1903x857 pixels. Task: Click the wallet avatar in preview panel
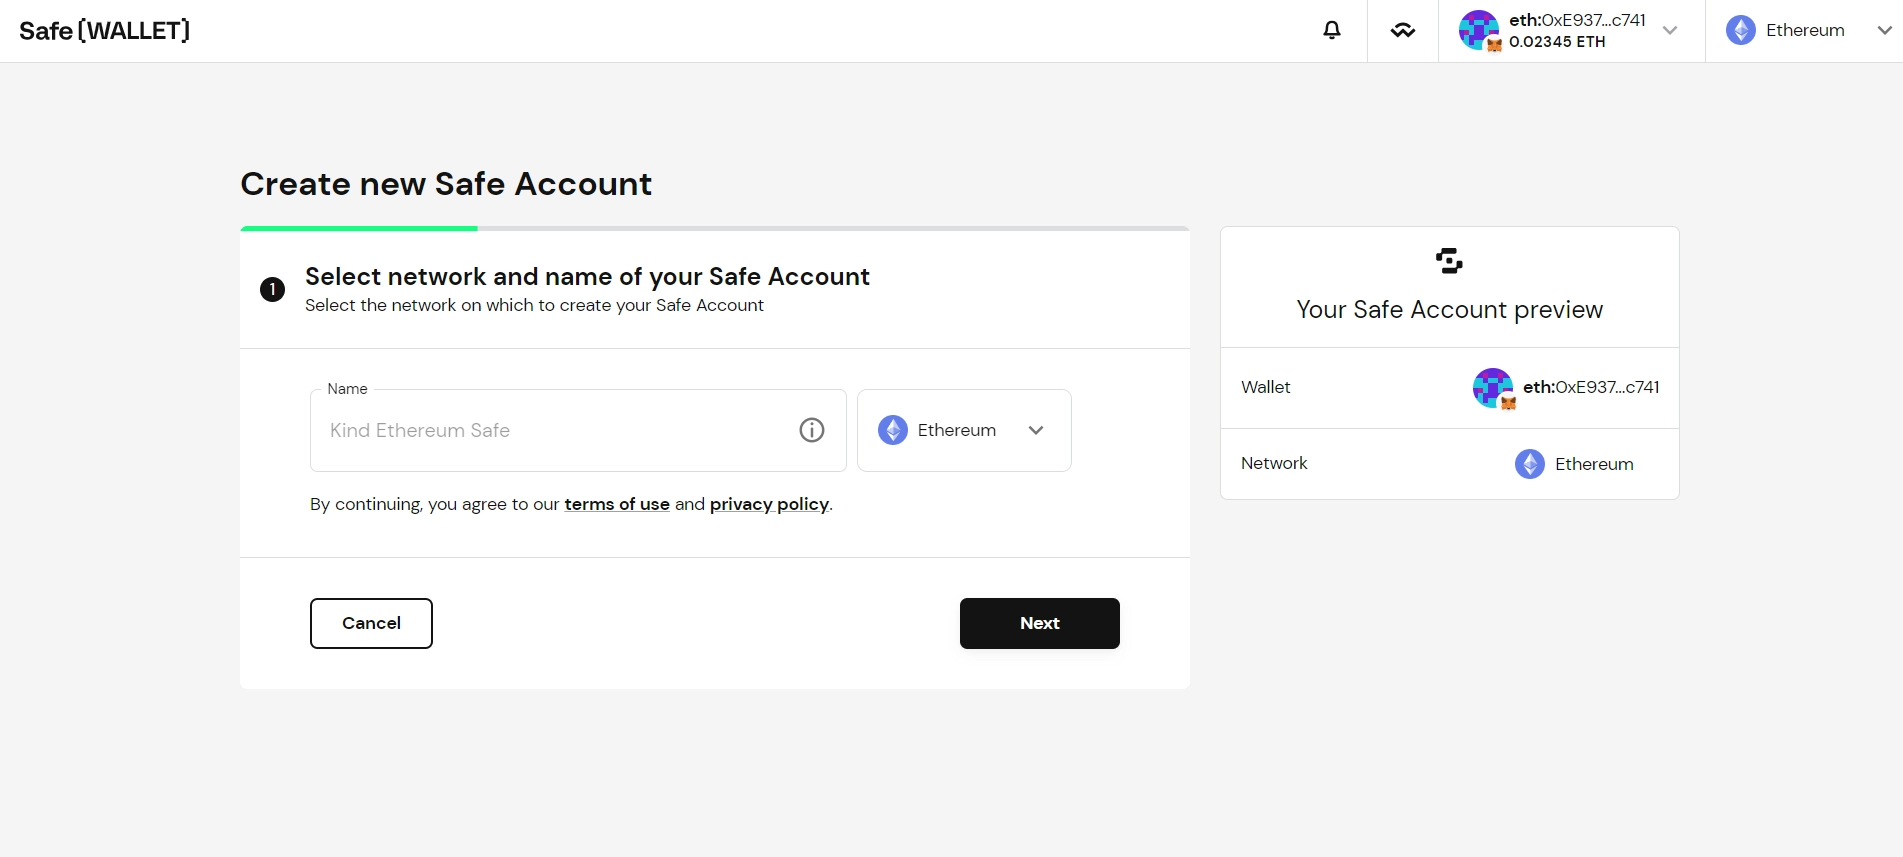1493,388
